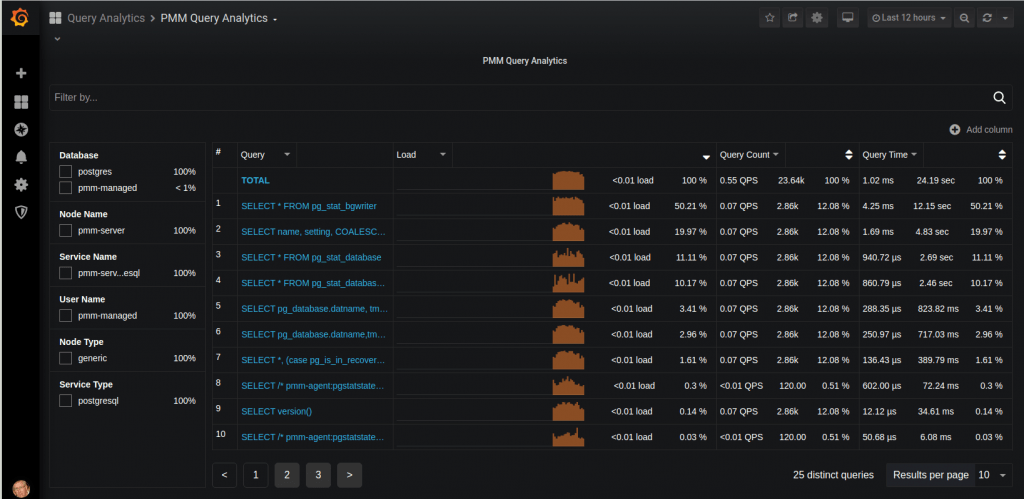1024x499 pixels.
Task: Open the Configuration gear in sidebar
Action: pos(21,185)
